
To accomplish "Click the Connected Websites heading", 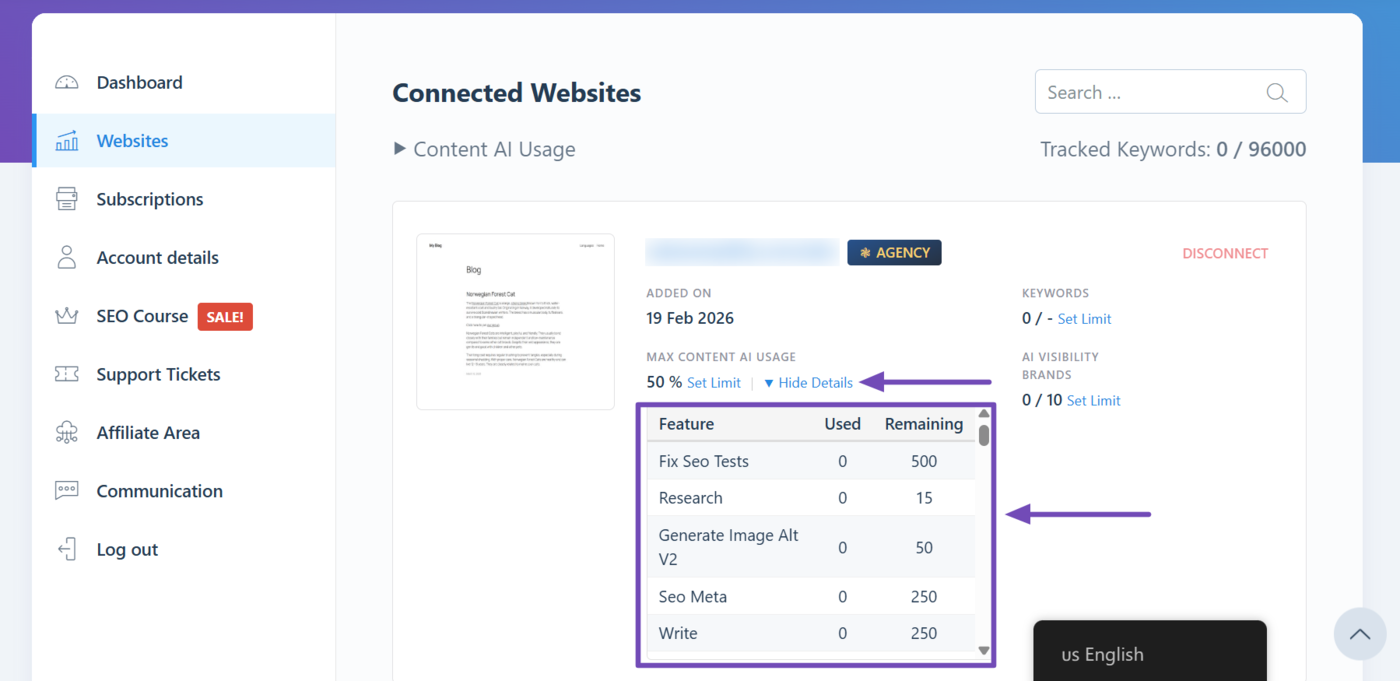I will coord(517,93).
